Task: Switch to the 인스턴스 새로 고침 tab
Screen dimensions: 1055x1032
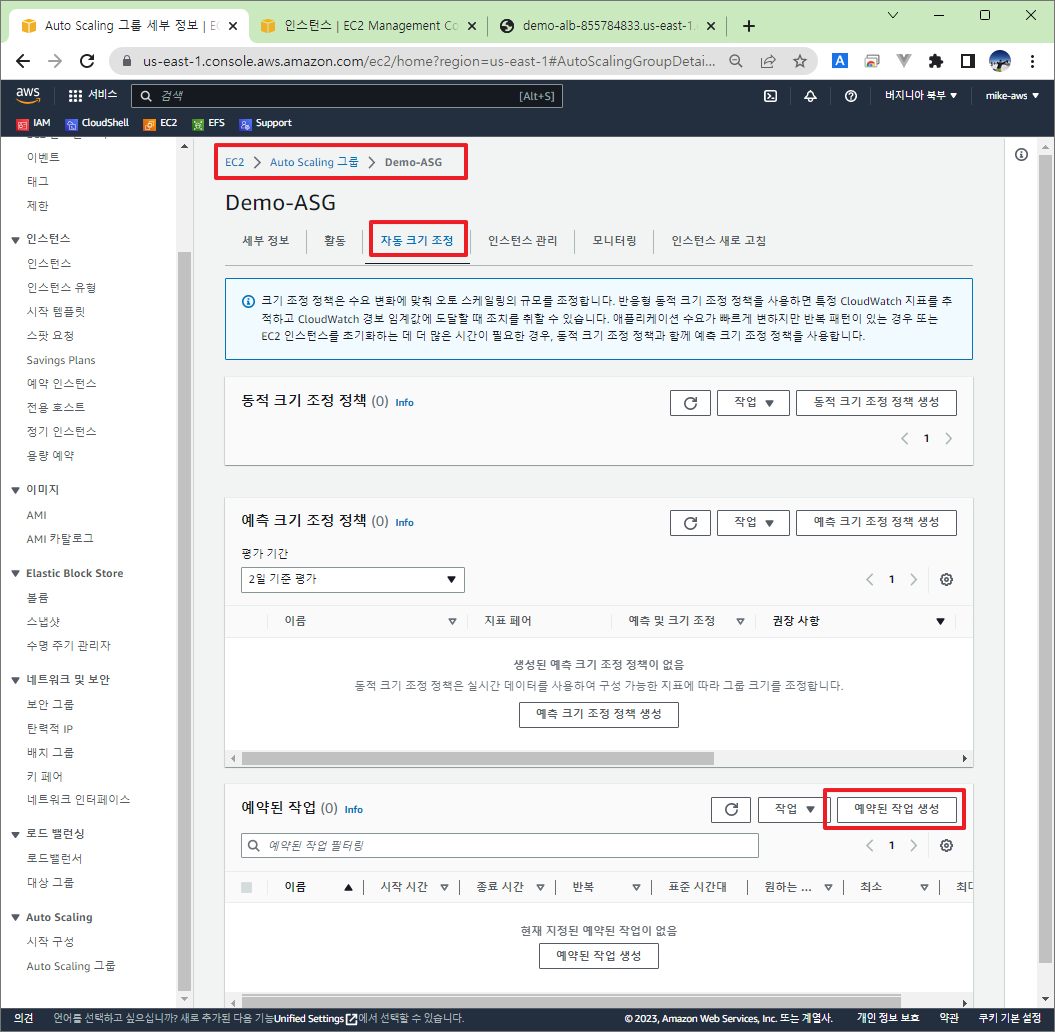Action: 719,240
